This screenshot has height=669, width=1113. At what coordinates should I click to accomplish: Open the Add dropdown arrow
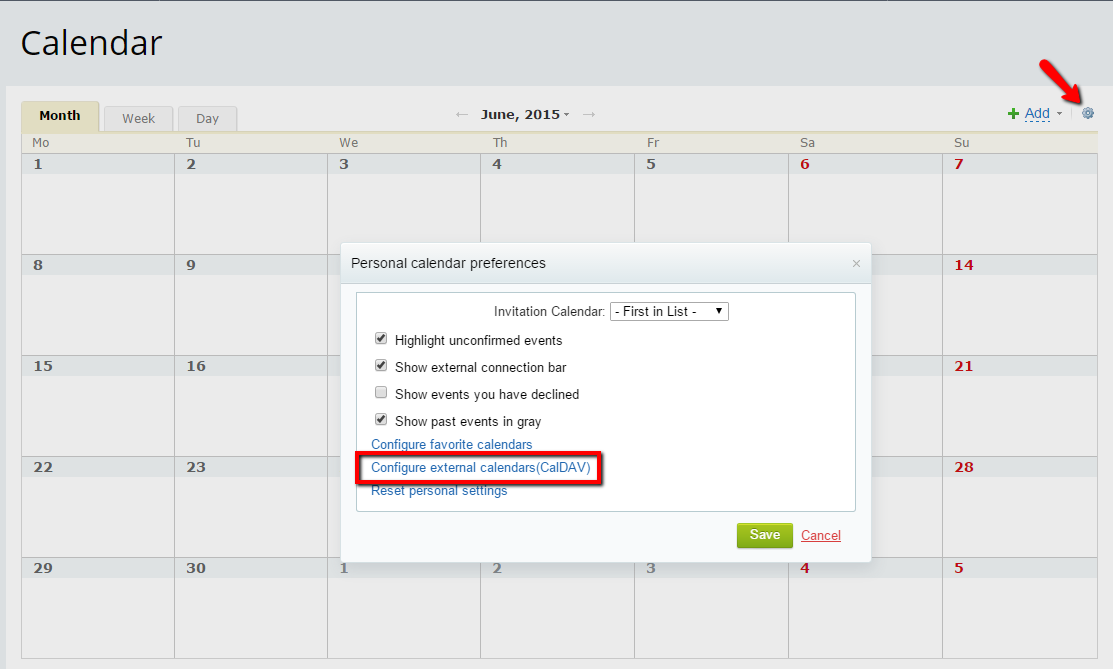point(1058,114)
